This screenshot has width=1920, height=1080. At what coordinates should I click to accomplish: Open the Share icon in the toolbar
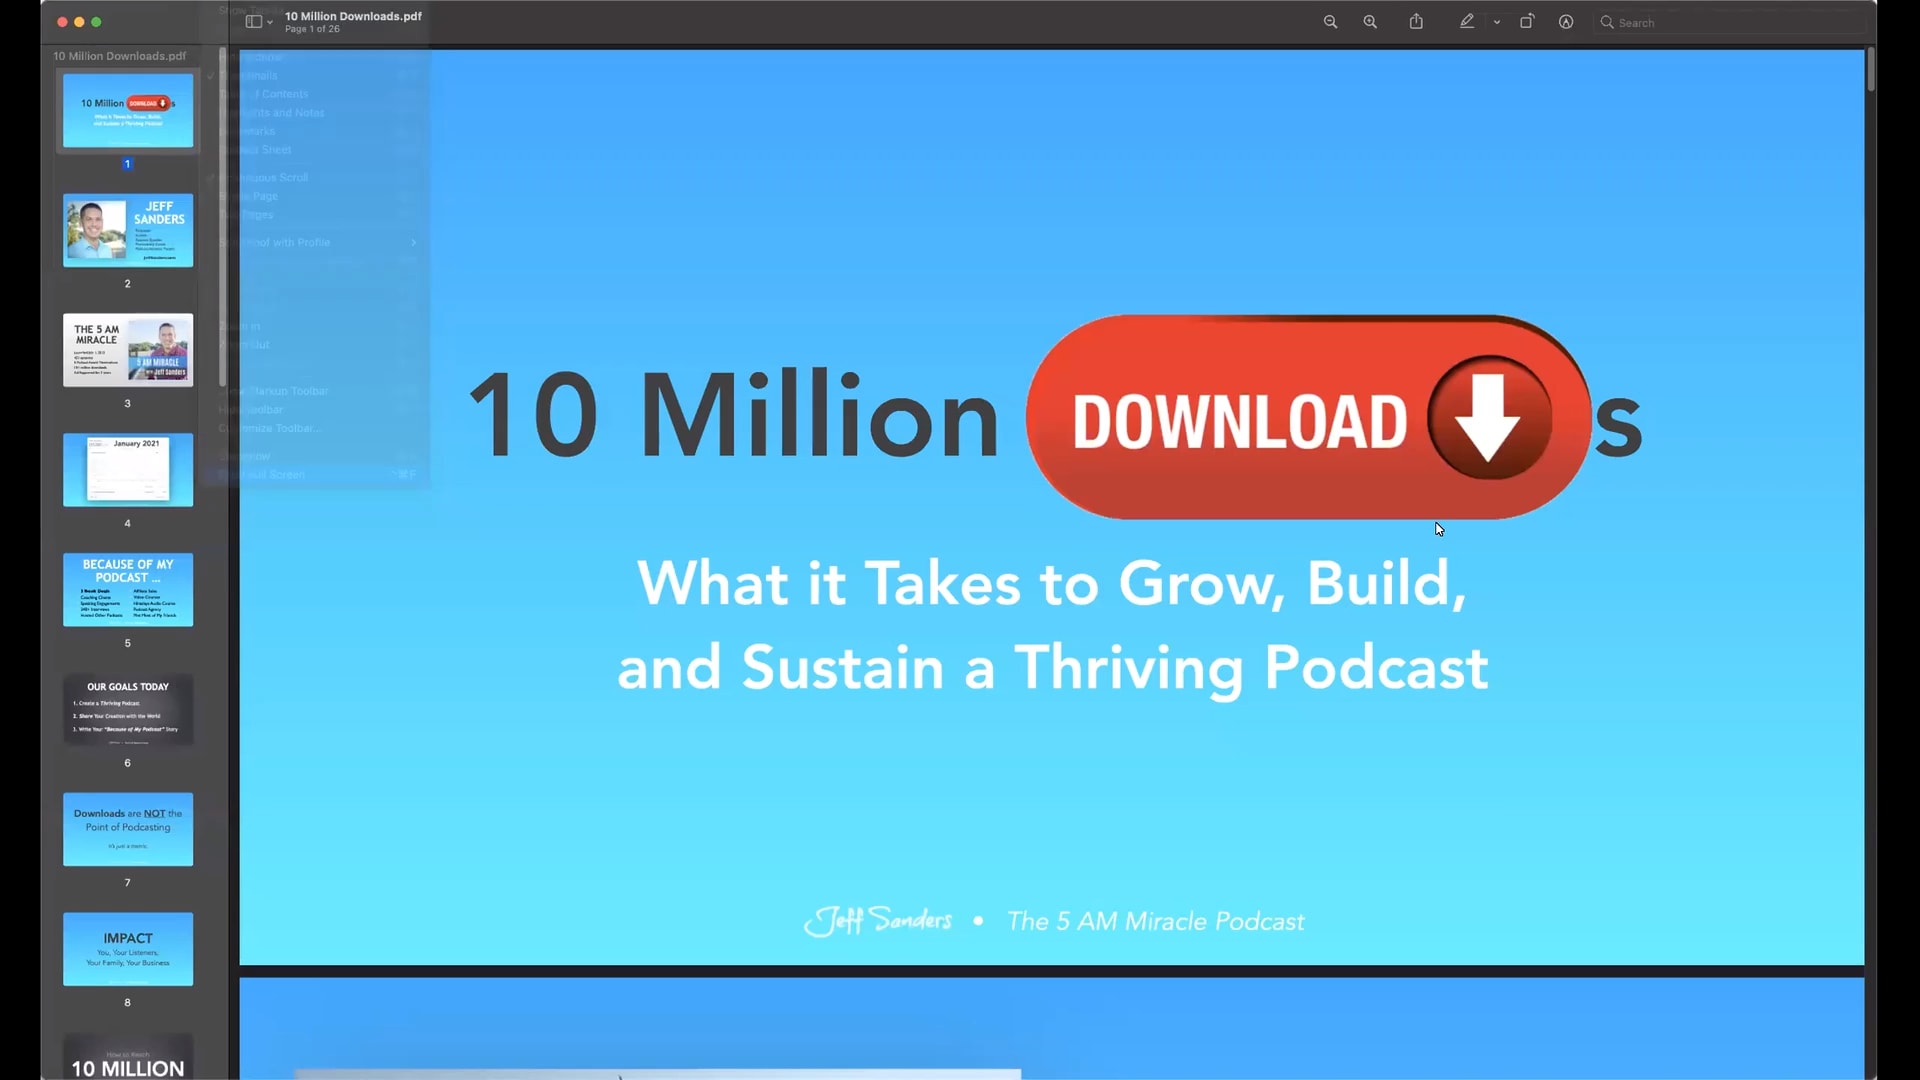tap(1416, 21)
